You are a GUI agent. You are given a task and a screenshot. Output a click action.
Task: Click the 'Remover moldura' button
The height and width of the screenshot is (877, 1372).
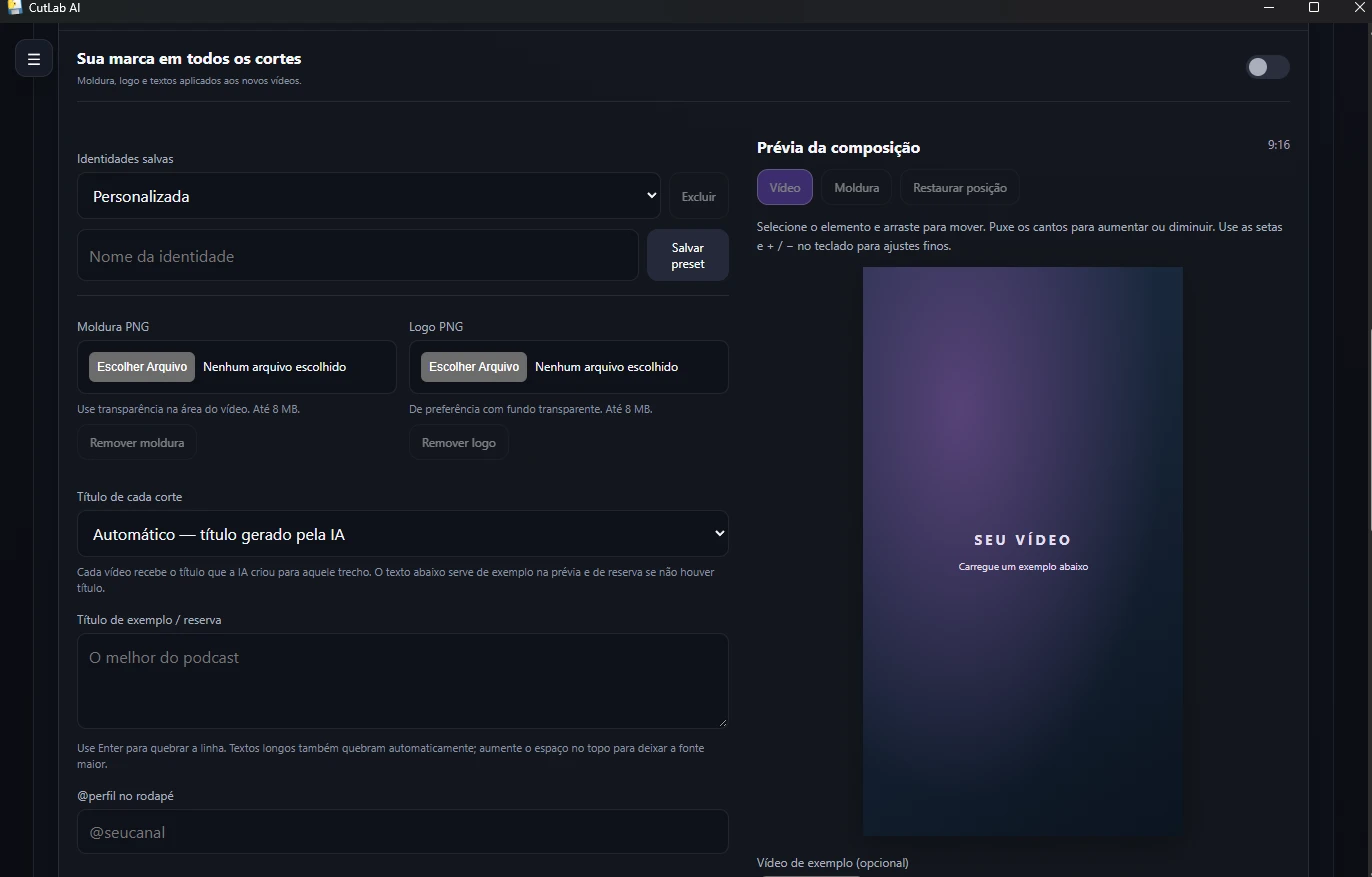(x=137, y=442)
